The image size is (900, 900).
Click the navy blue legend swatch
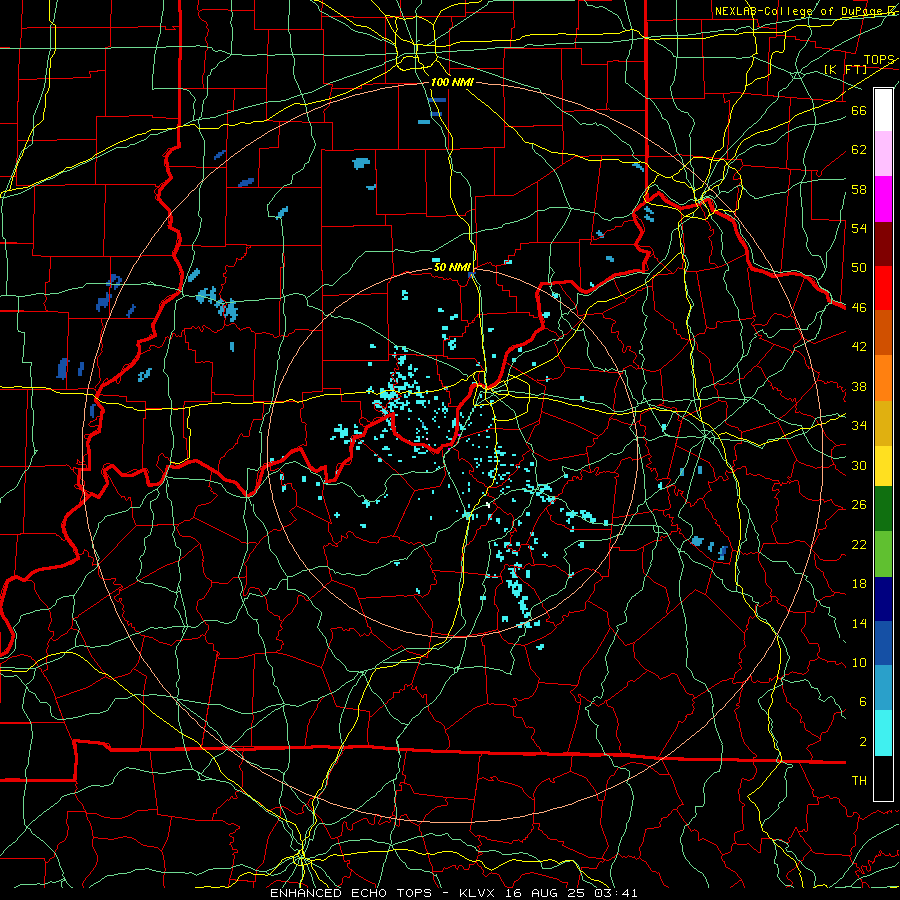click(883, 599)
